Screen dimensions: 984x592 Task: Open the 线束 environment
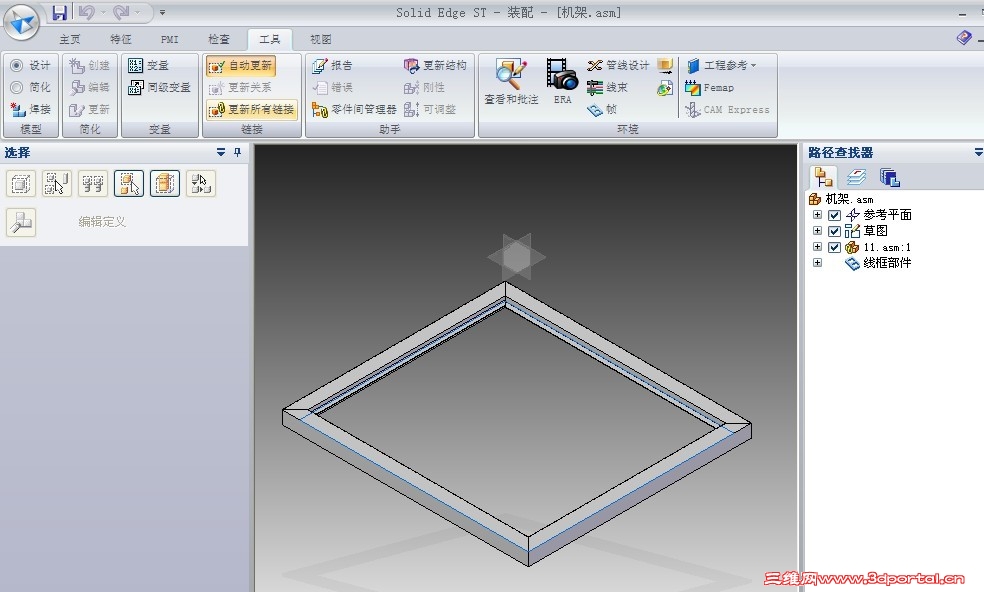[607, 87]
